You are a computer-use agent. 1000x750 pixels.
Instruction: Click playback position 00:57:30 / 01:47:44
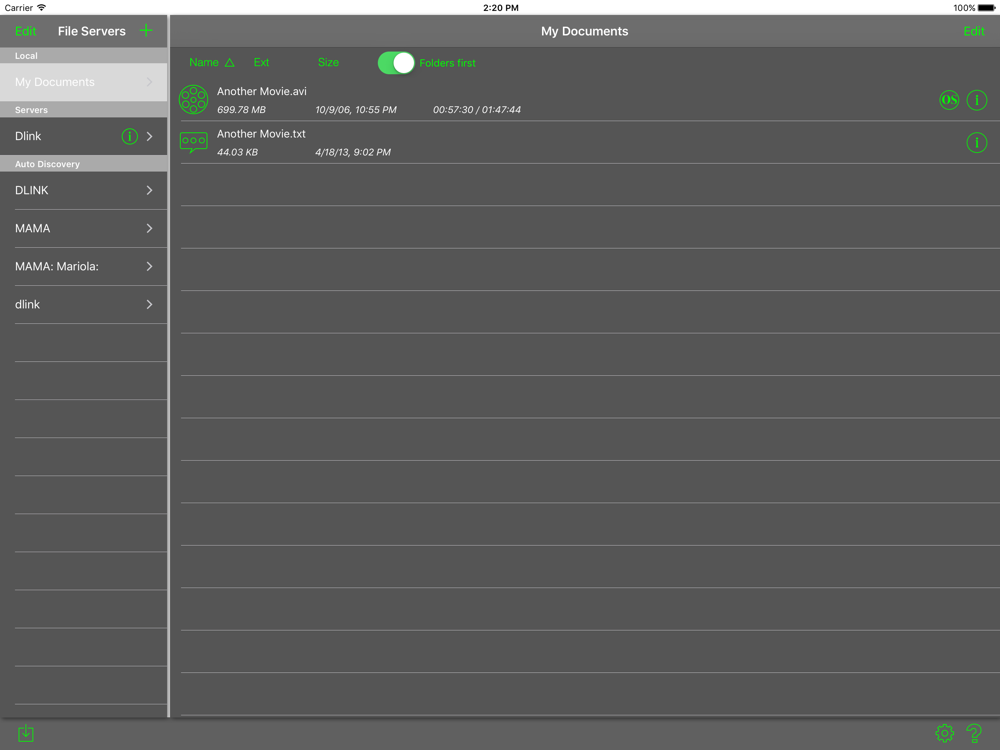[x=476, y=110]
